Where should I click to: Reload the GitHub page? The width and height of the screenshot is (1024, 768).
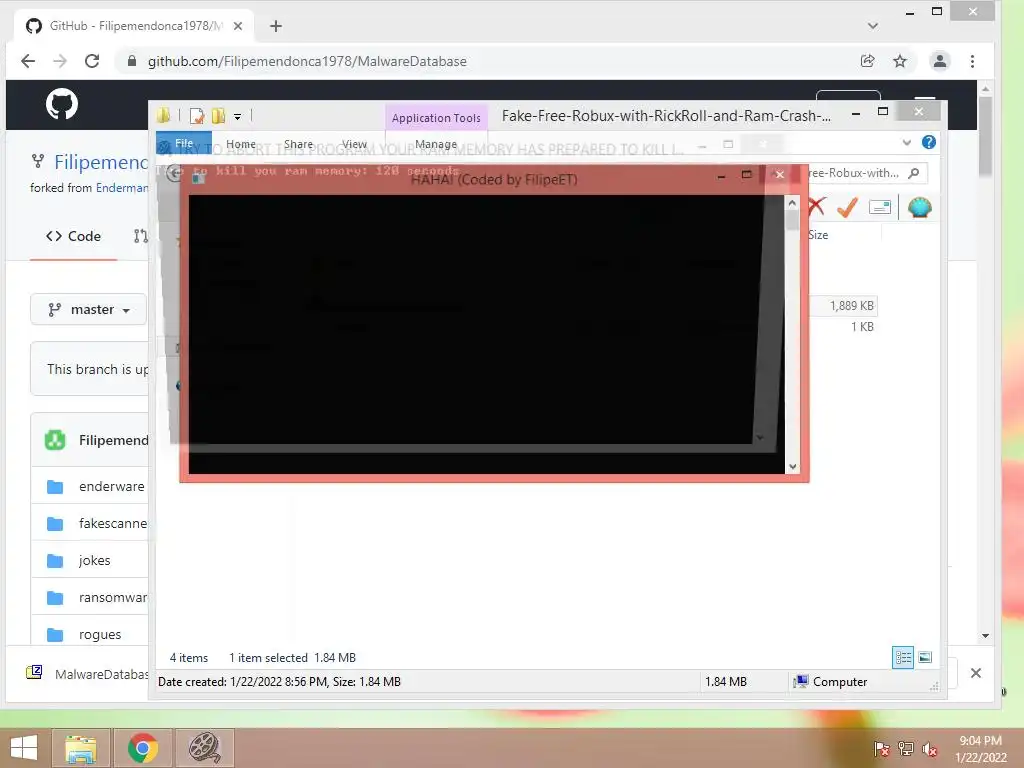pyautogui.click(x=92, y=61)
